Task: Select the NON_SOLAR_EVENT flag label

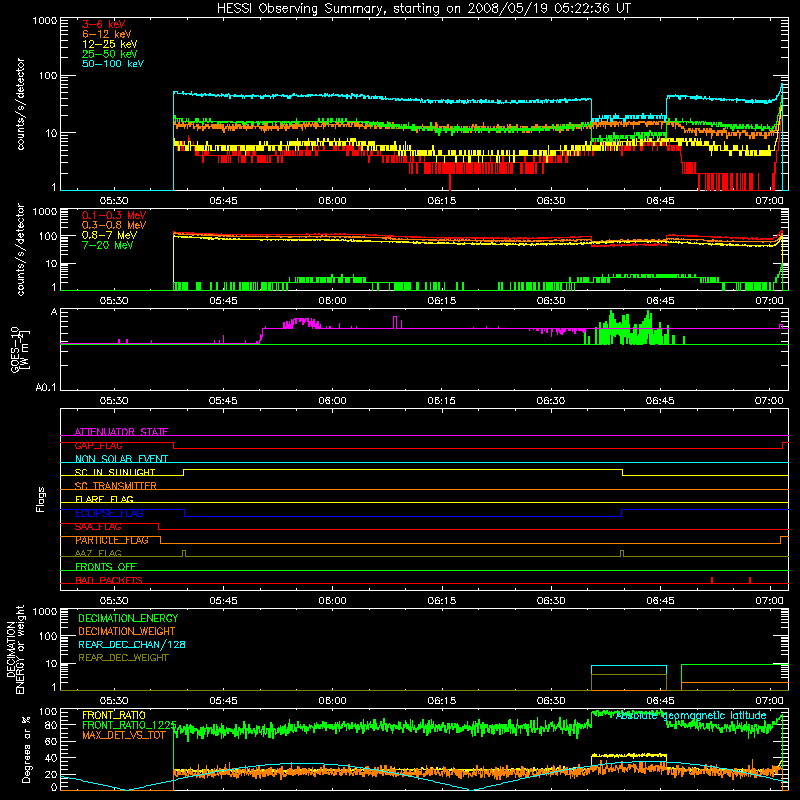Action: point(121,459)
